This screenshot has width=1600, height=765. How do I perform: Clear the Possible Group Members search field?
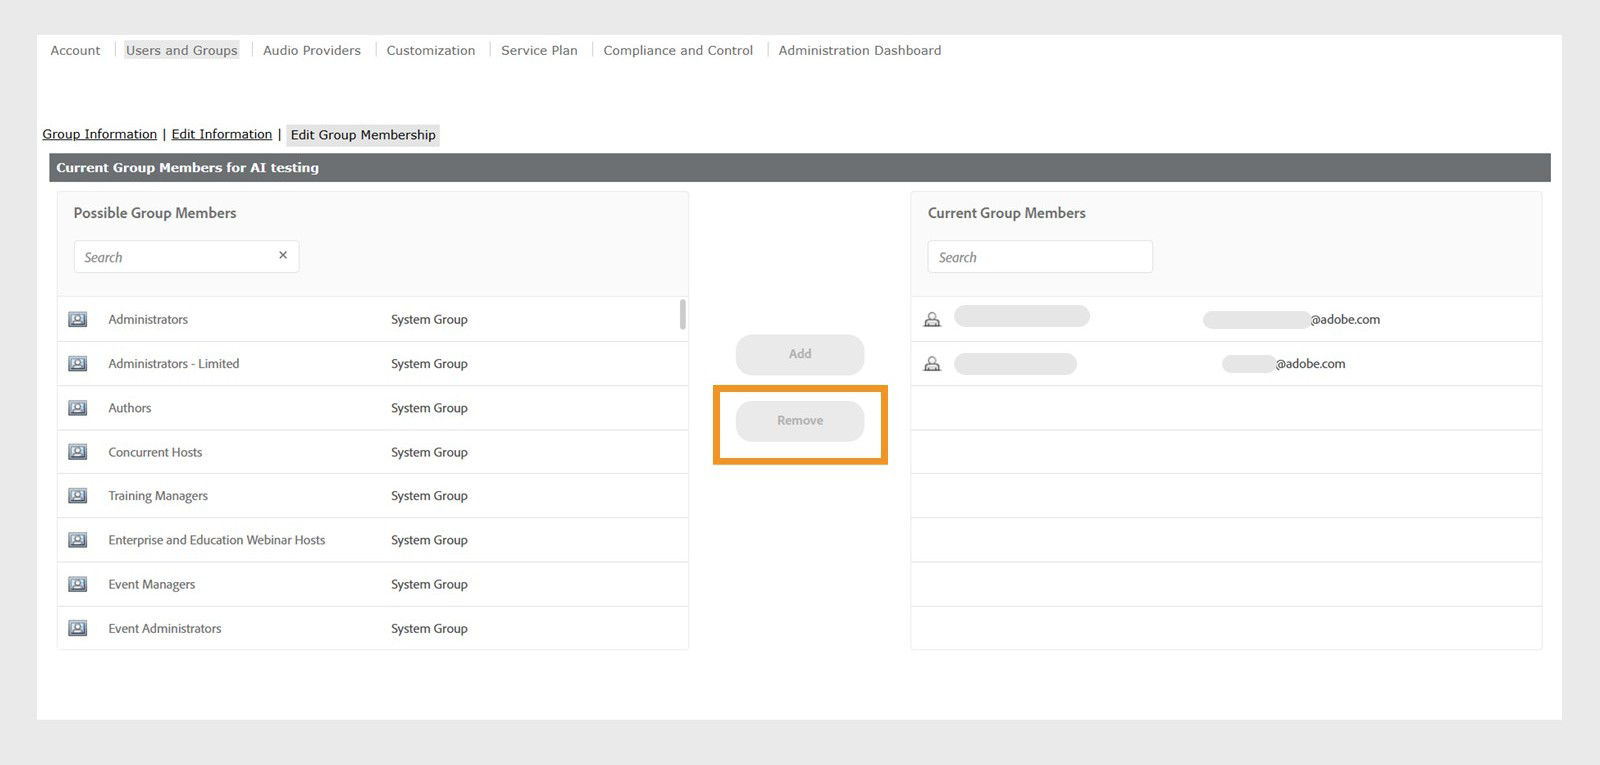click(x=283, y=256)
